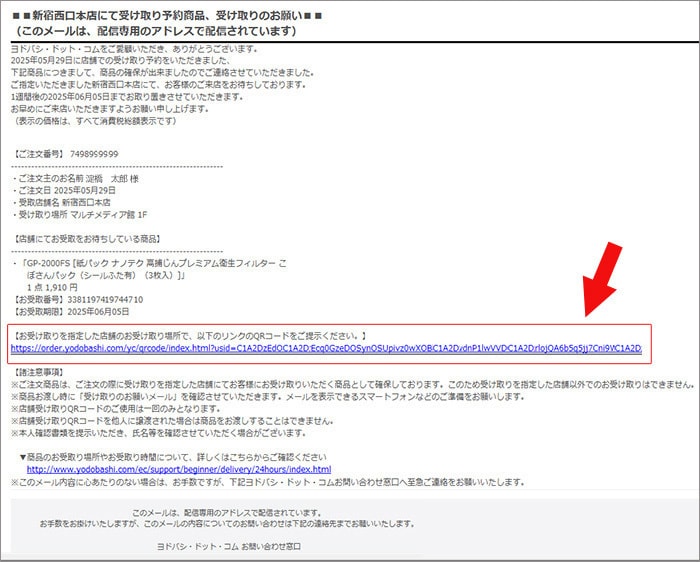The width and height of the screenshot is (700, 562).
Task: Select the 【店舗にてお受取をお待ちしている商品】 heading
Action: 87,239
